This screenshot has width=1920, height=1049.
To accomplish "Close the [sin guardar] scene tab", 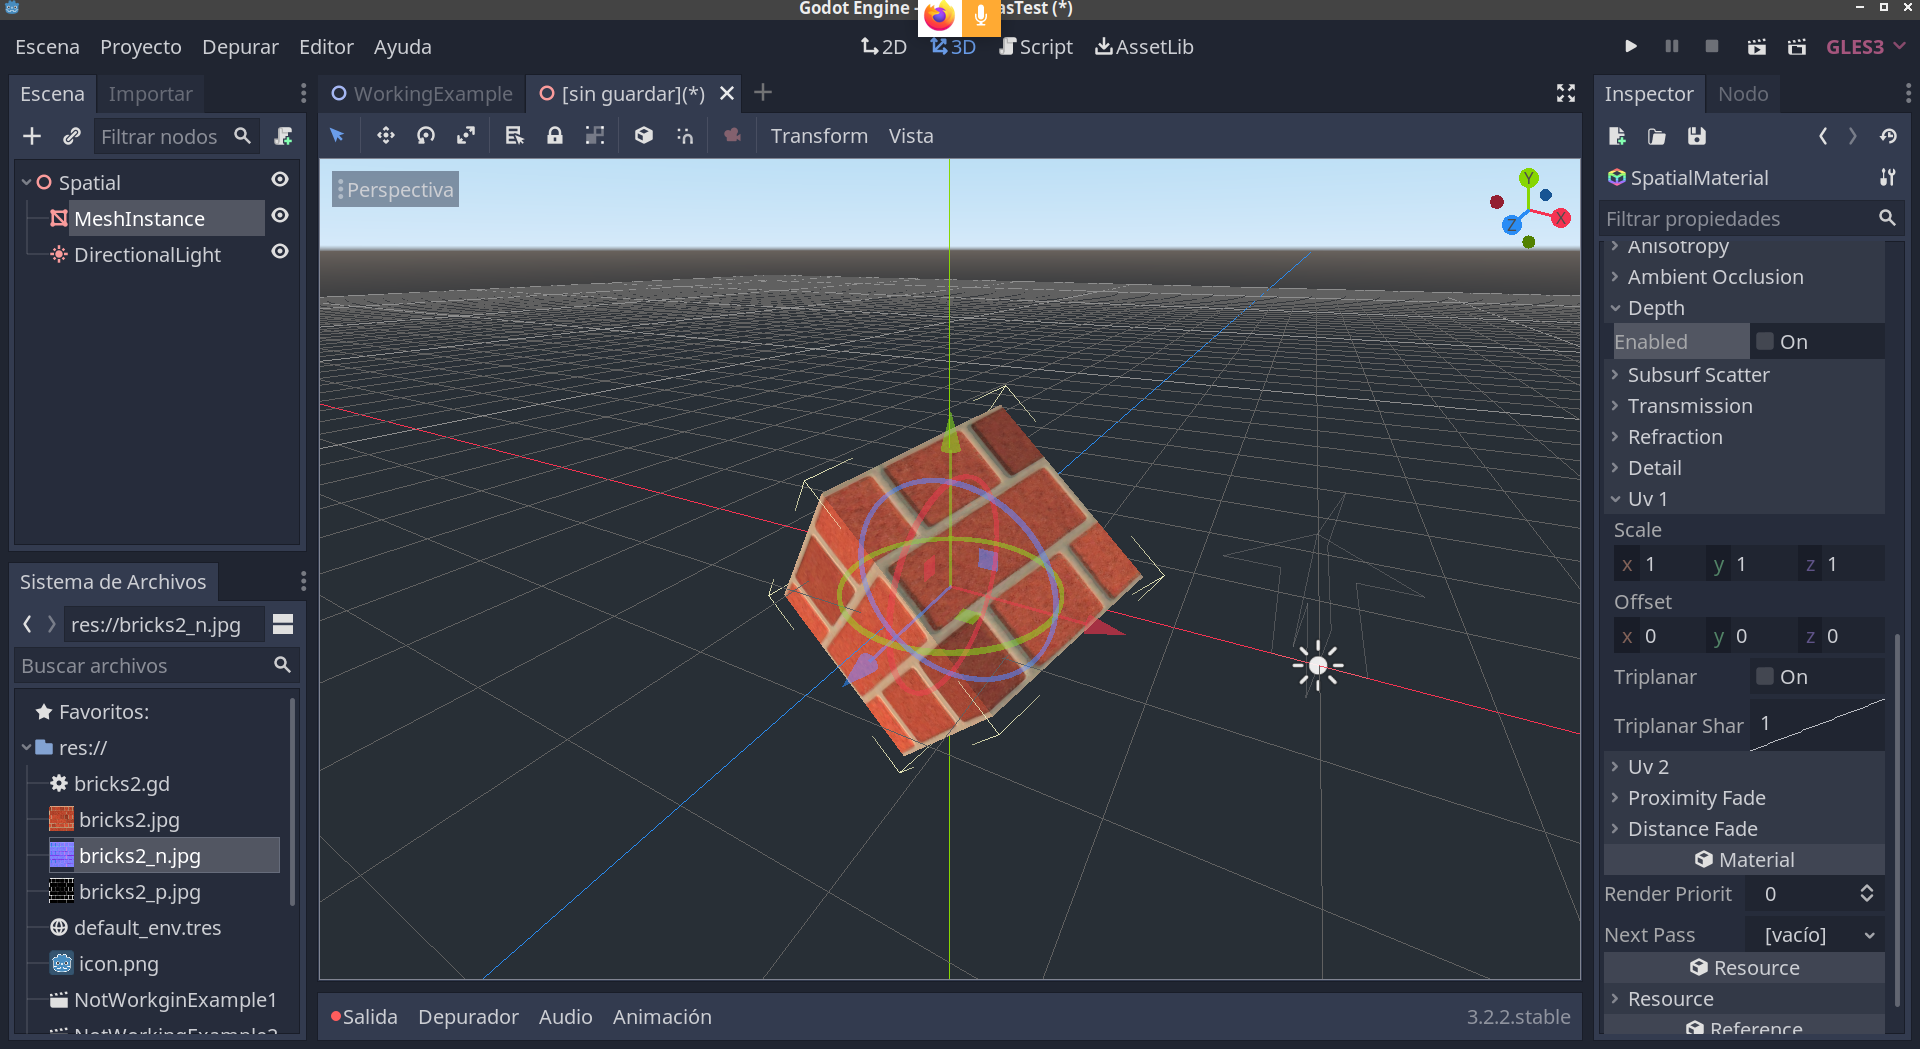I will tap(727, 93).
